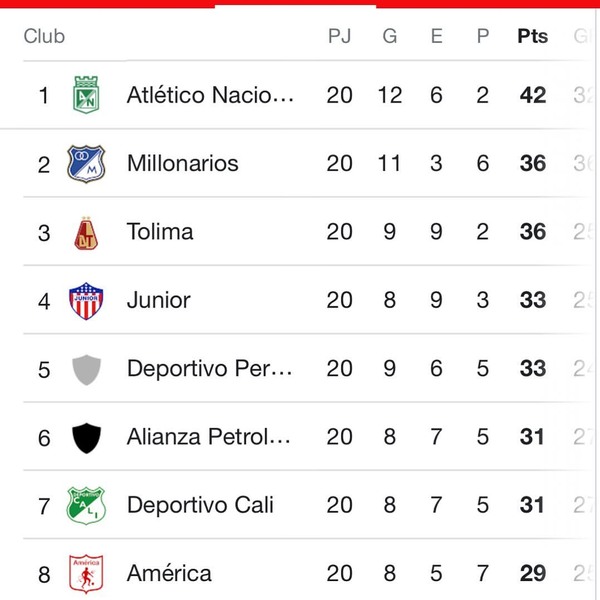Click the gray Deportivo Pereira shield
The image size is (600, 600).
click(x=86, y=369)
